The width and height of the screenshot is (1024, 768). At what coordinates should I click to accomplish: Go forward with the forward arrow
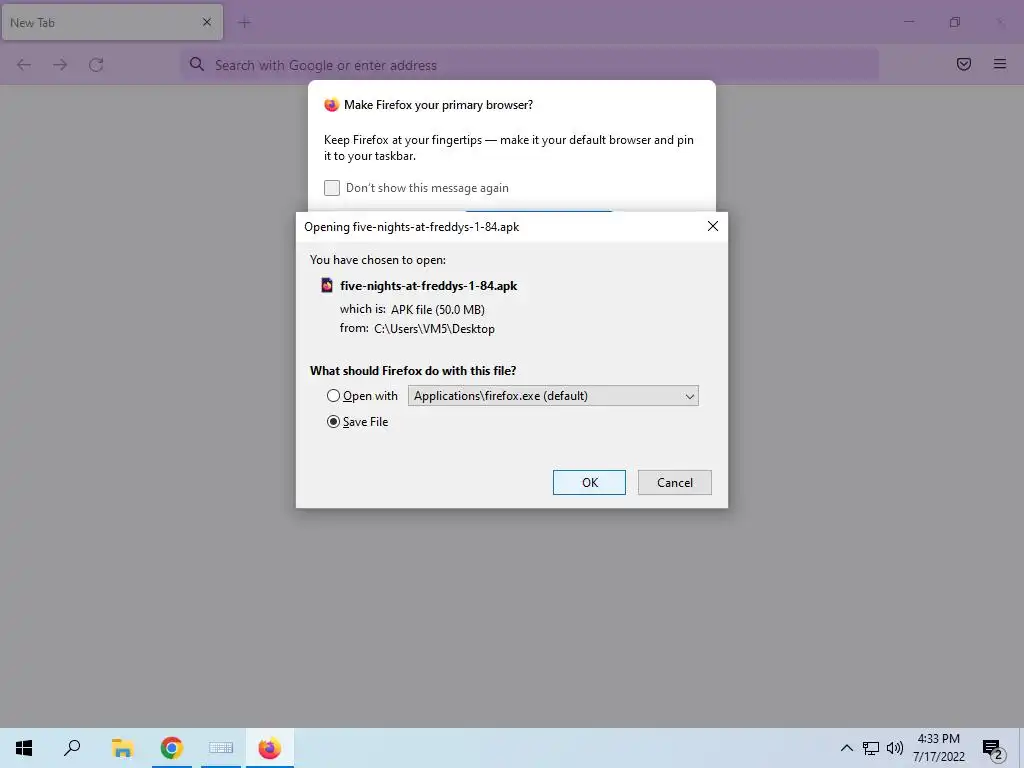click(60, 65)
